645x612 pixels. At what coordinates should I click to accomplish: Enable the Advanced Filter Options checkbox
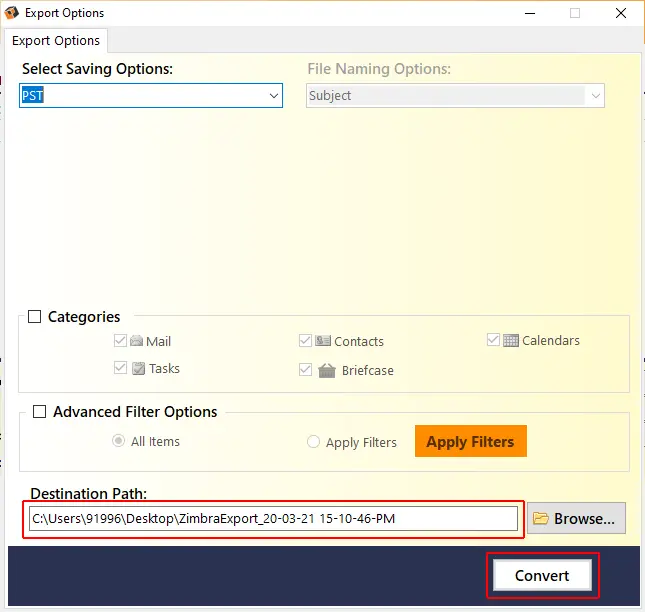[40, 411]
